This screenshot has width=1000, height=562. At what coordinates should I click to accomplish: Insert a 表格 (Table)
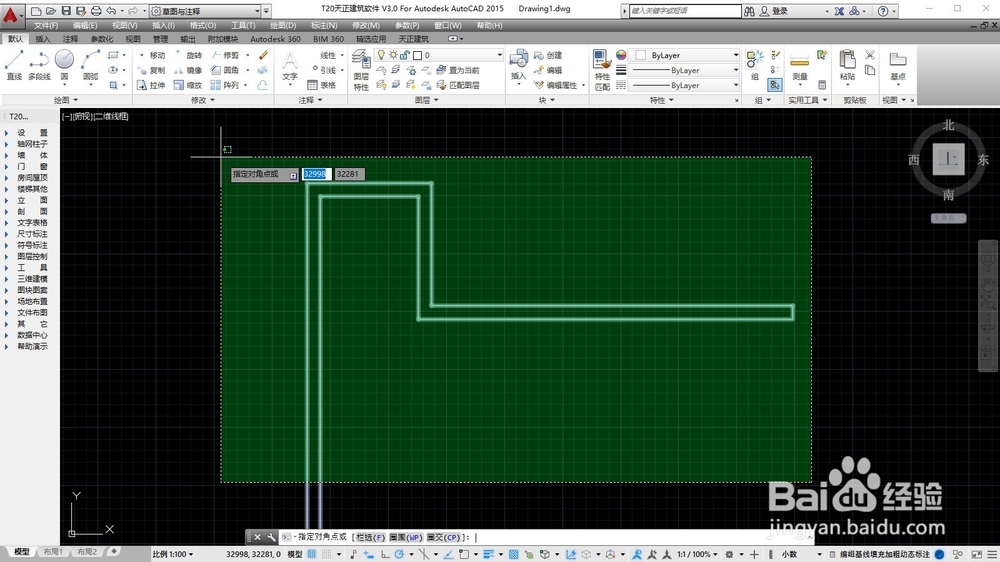coord(322,85)
